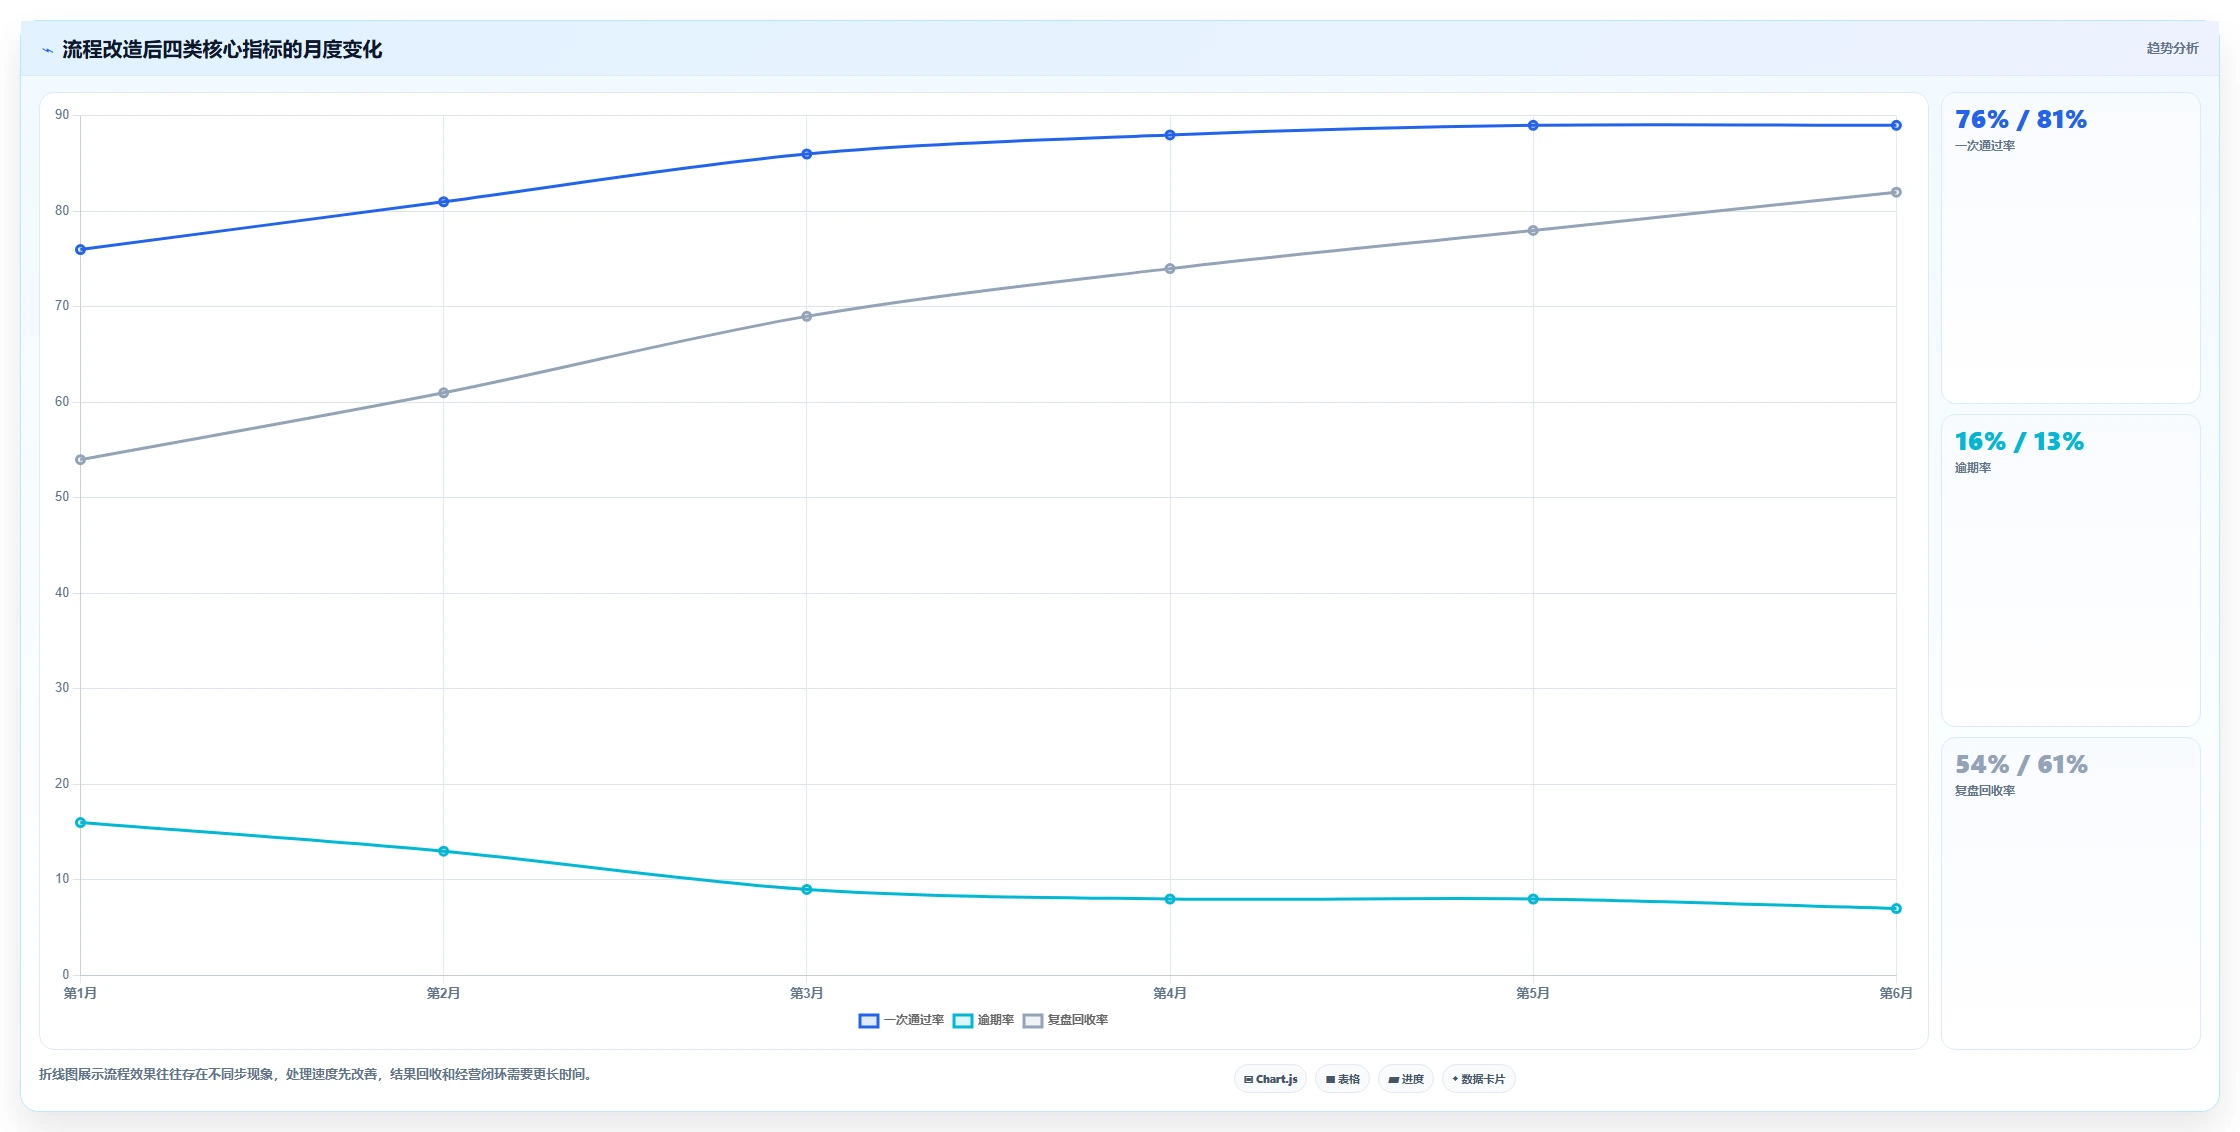This screenshot has height=1132, width=2240.
Task: Select the 进度 chip
Action: [1406, 1079]
